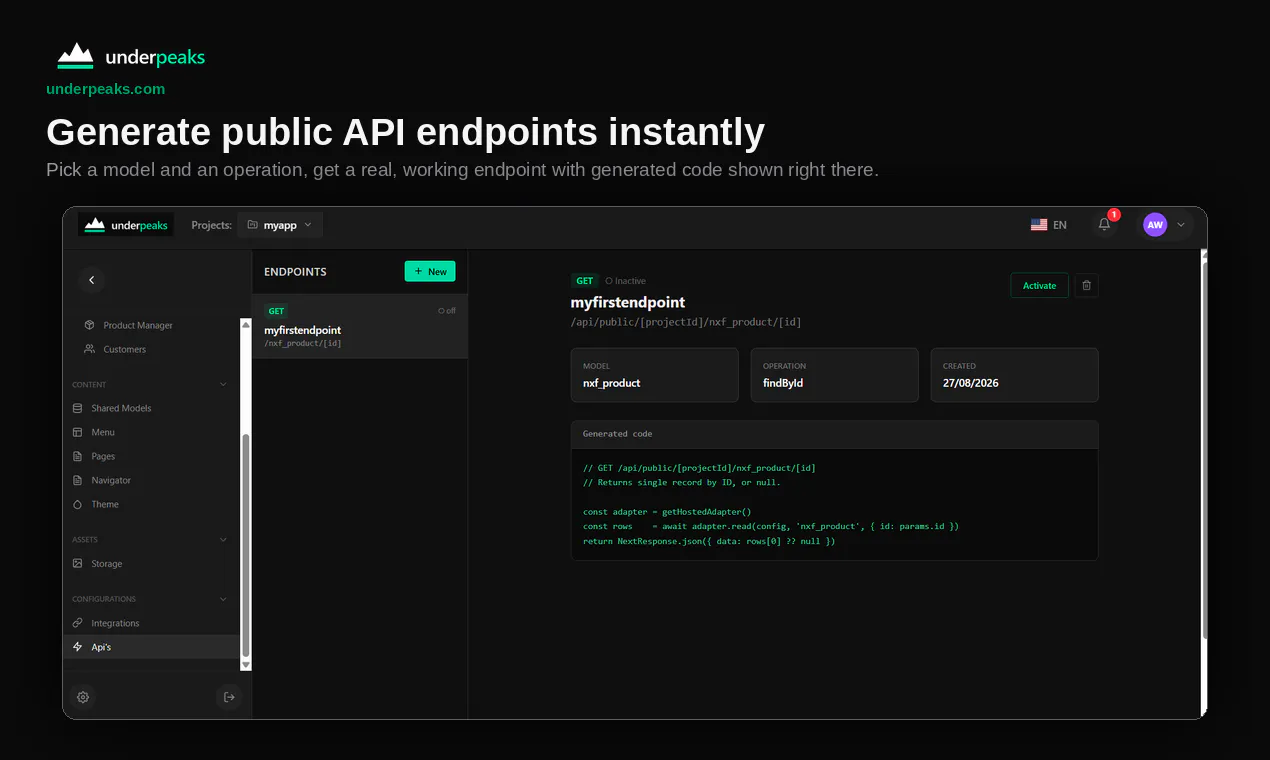
Task: Click the Api's lightning icon
Action: coord(78,647)
